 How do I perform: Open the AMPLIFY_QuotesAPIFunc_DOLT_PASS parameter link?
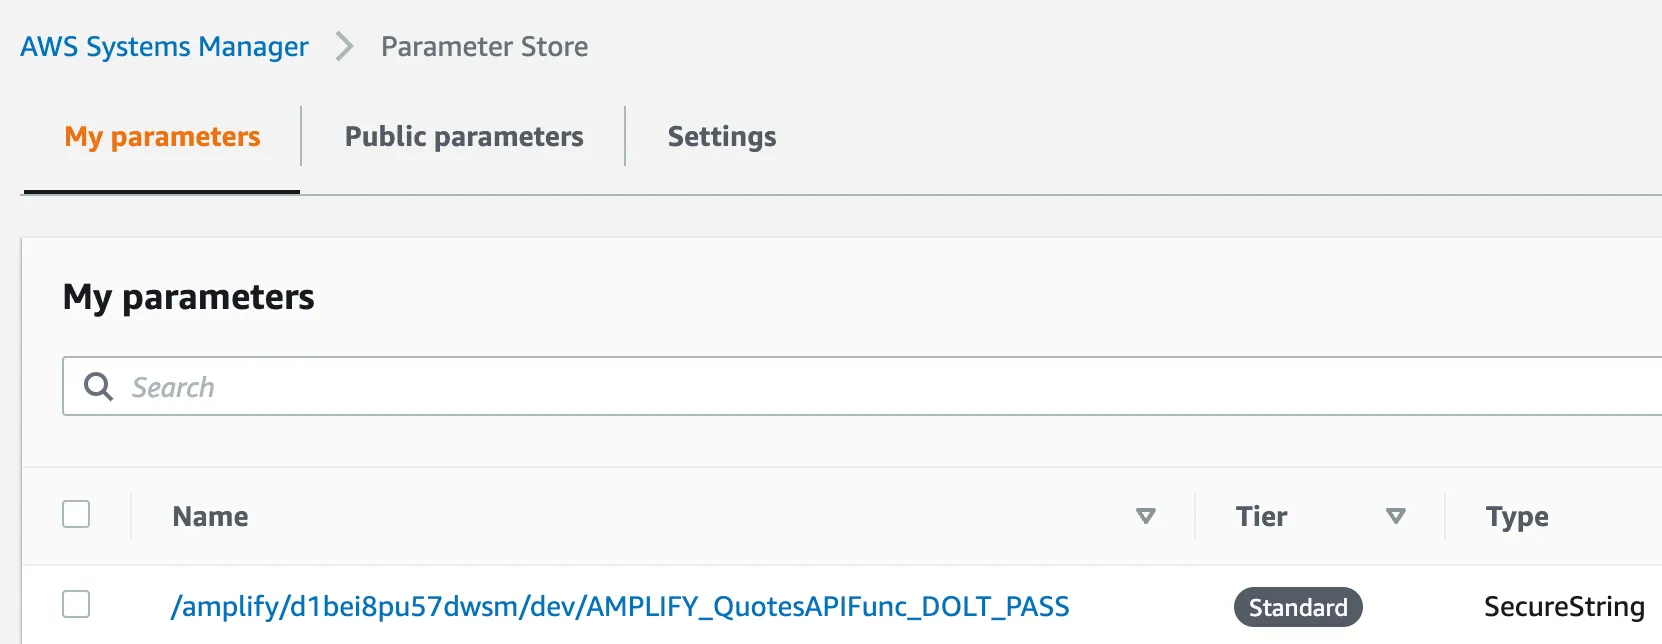click(x=620, y=607)
